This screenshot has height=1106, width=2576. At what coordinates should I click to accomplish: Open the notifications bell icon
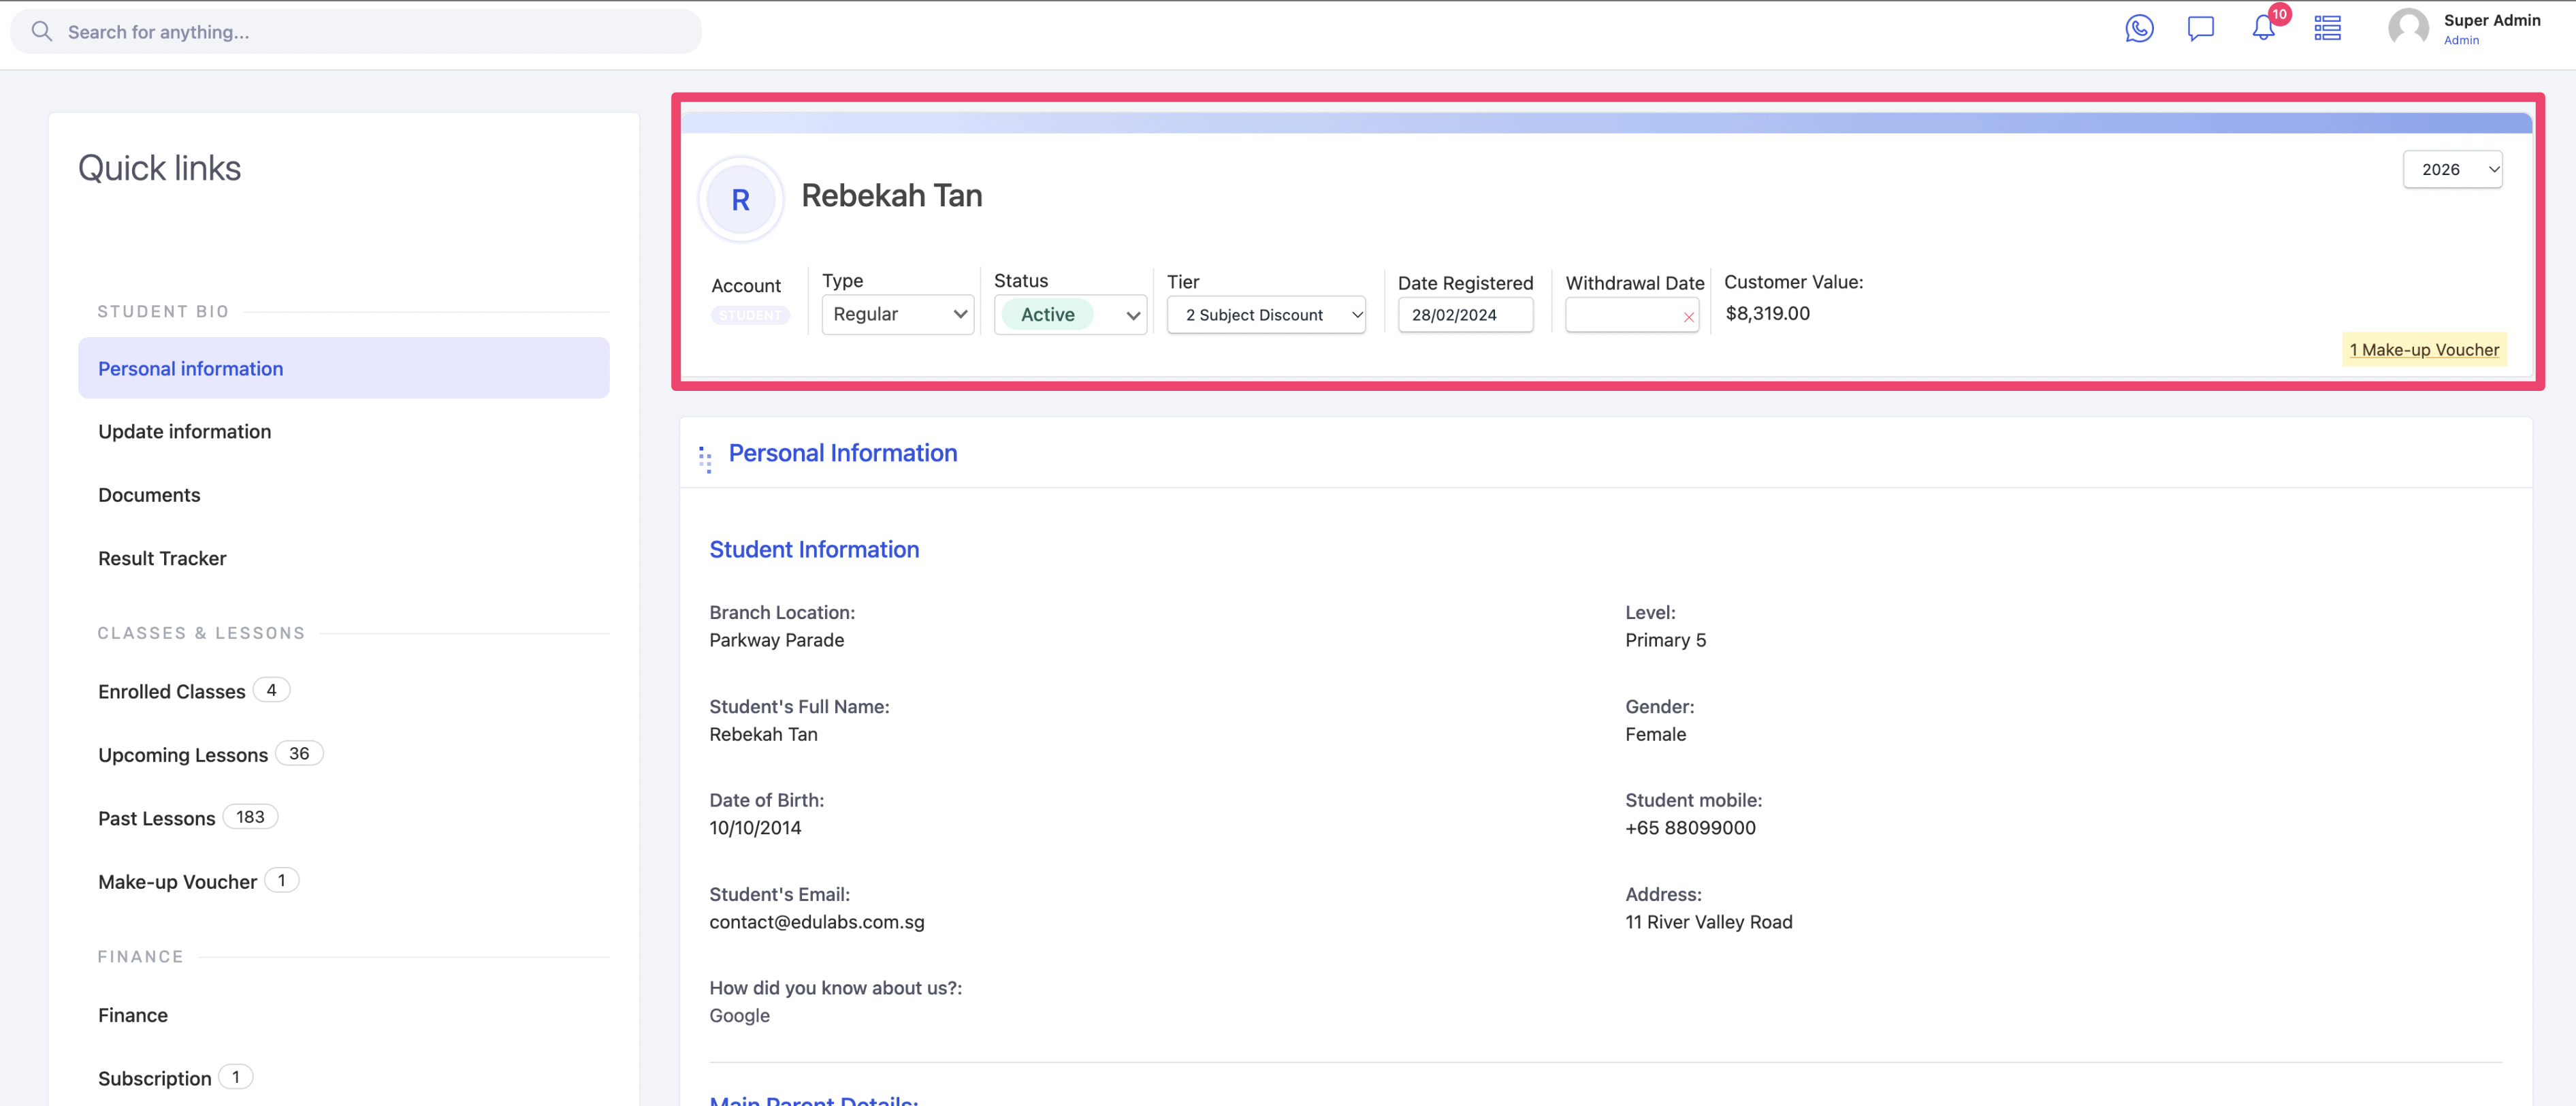coord(2263,29)
